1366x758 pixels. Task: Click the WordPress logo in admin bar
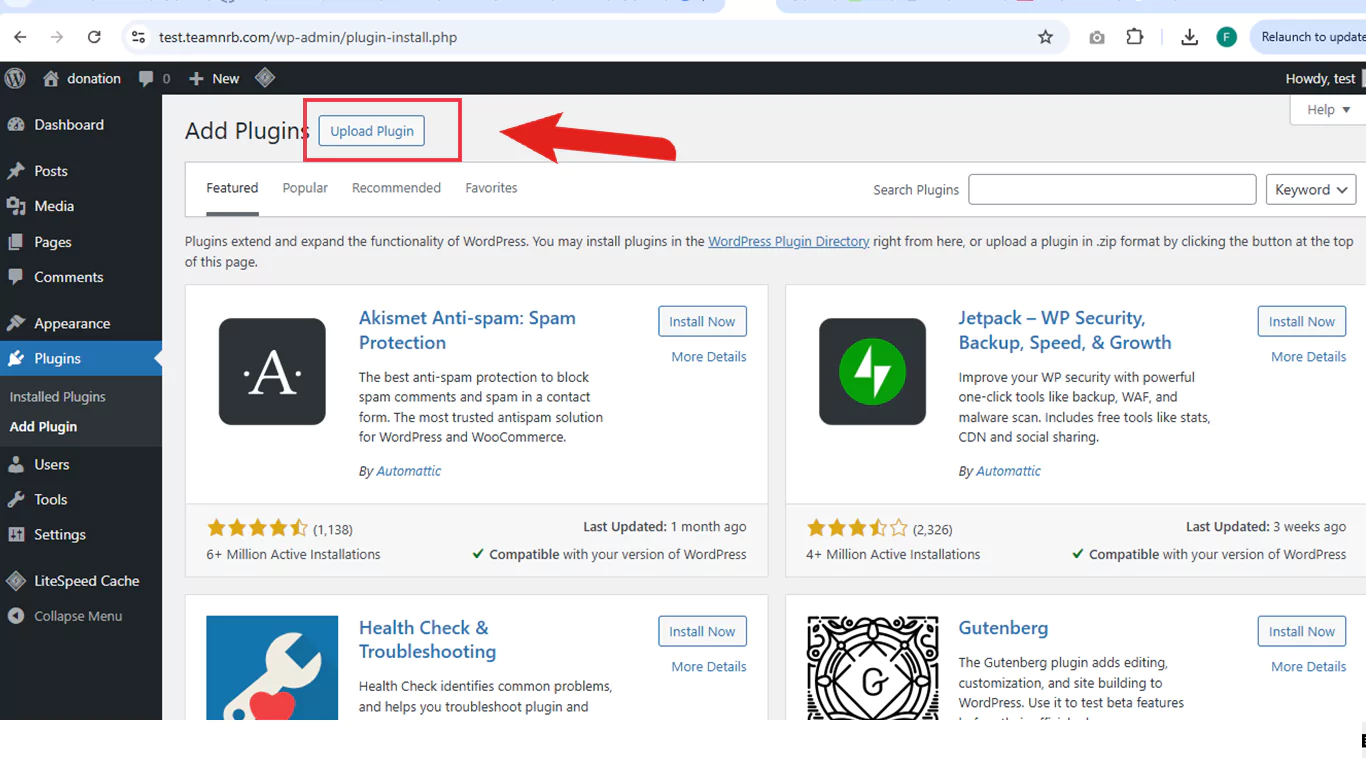point(15,78)
